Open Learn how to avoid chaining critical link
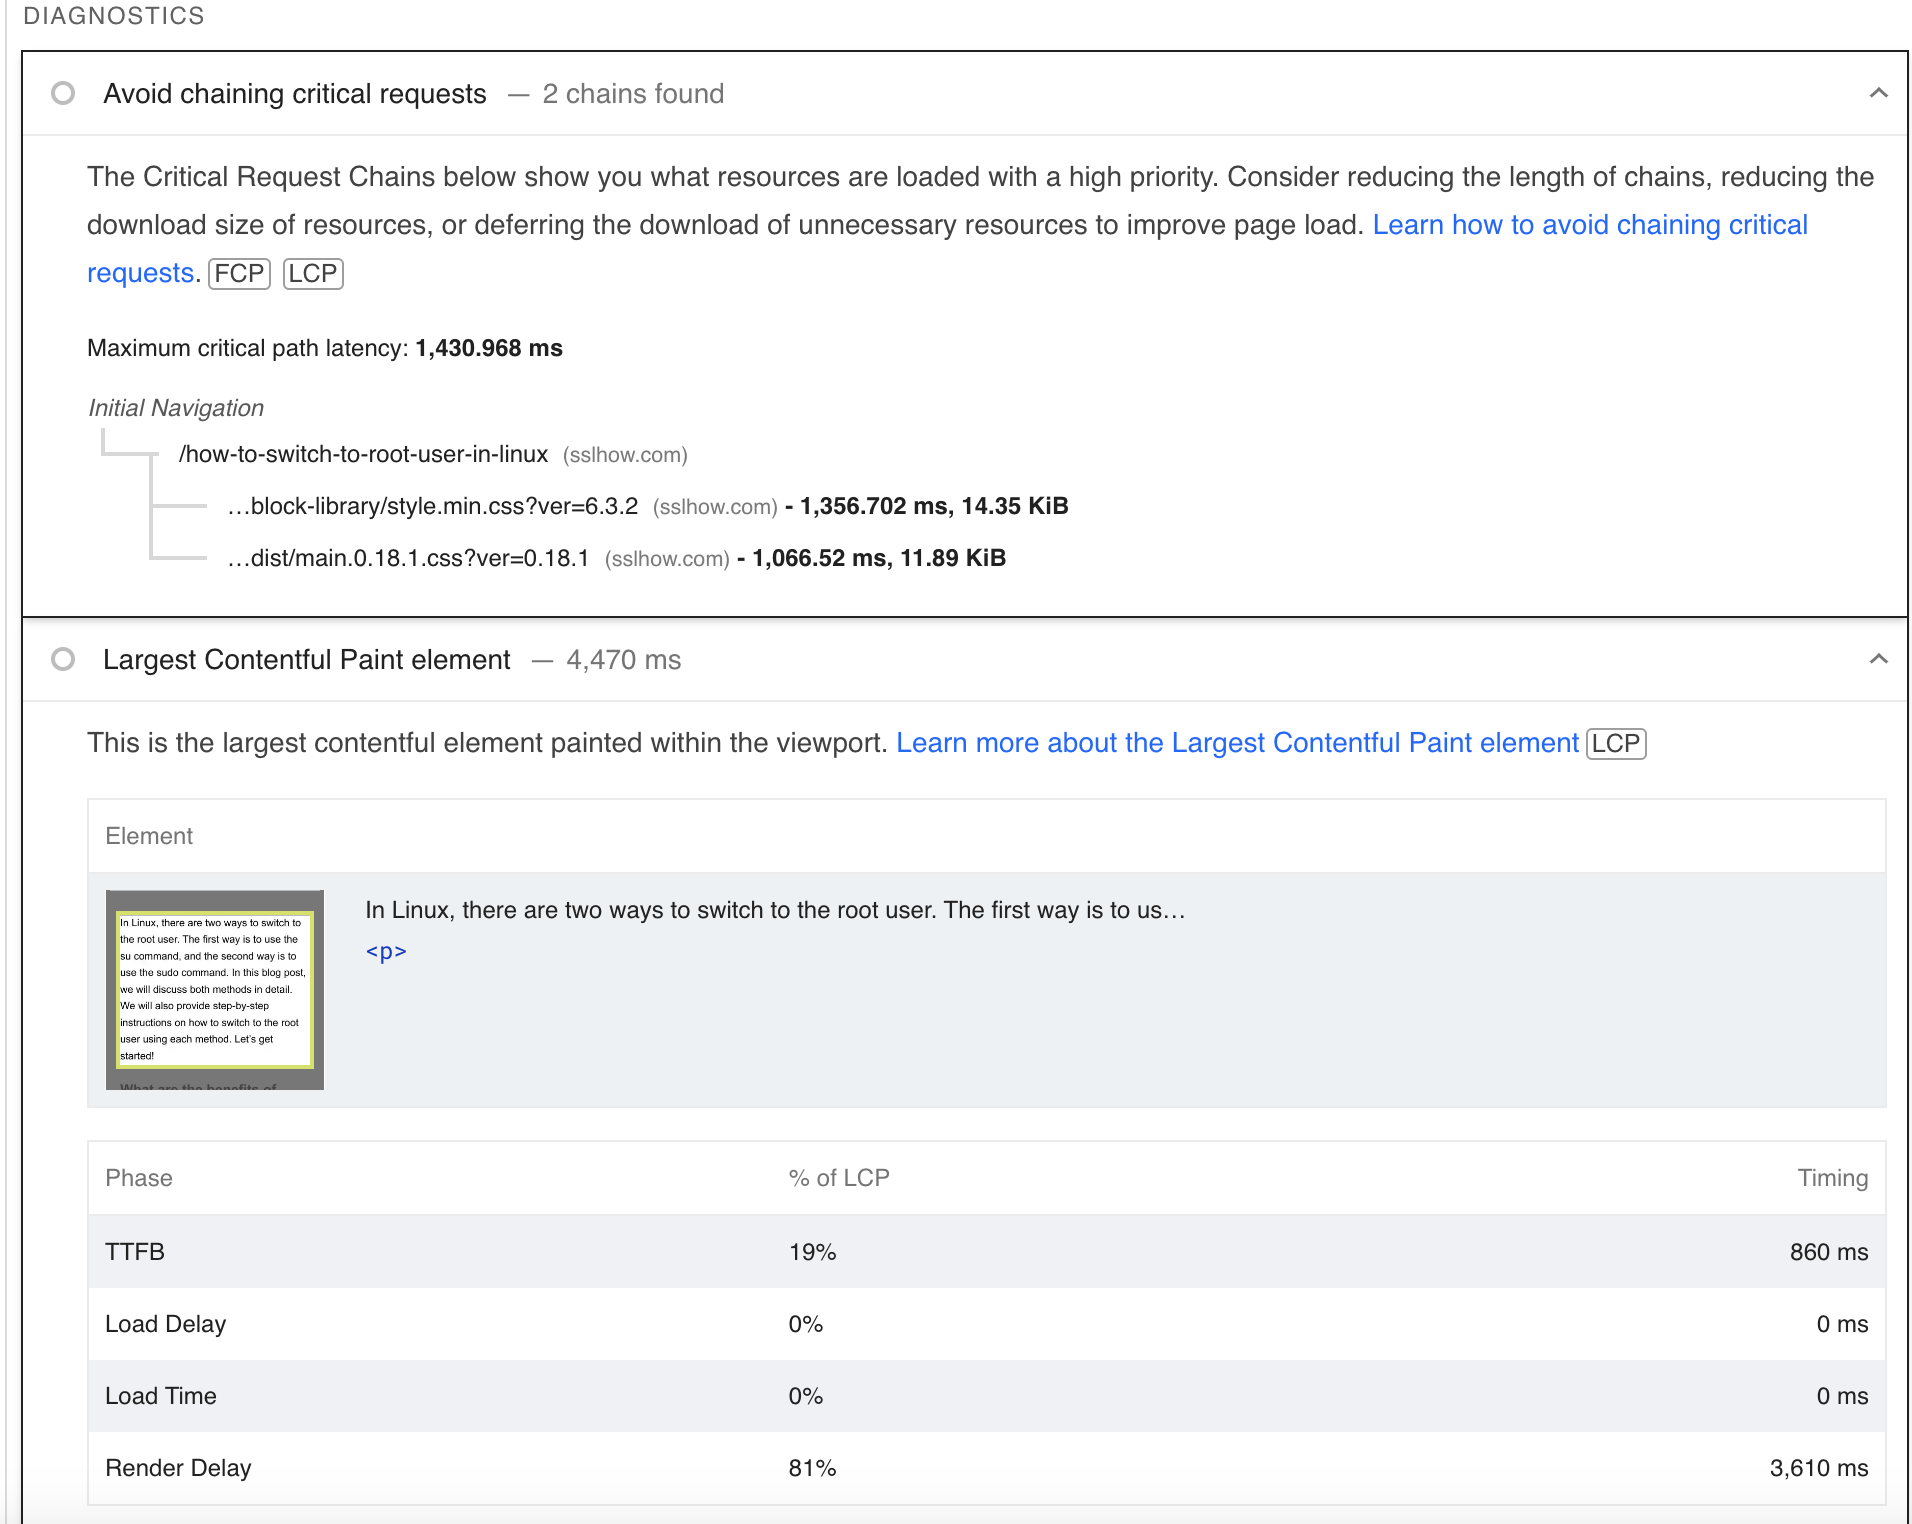Viewport: 1912px width, 1524px height. (x=1590, y=225)
